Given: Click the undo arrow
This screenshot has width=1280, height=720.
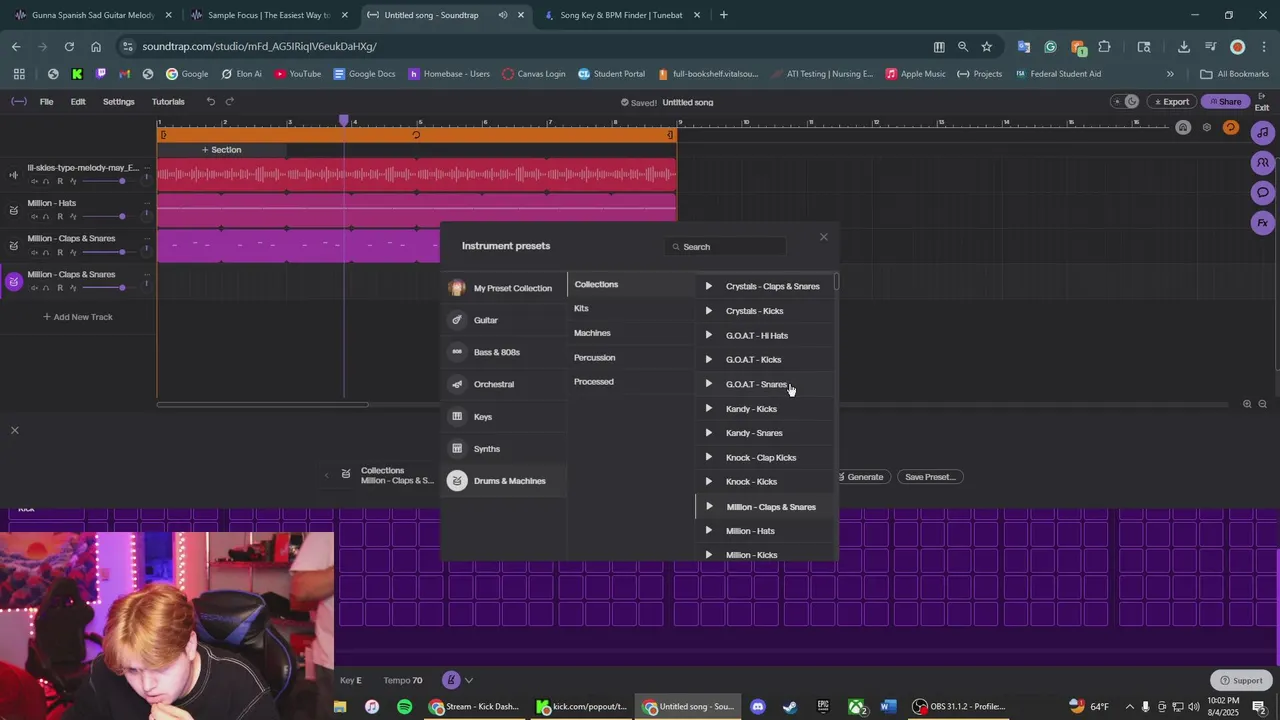Looking at the screenshot, I should 210,101.
